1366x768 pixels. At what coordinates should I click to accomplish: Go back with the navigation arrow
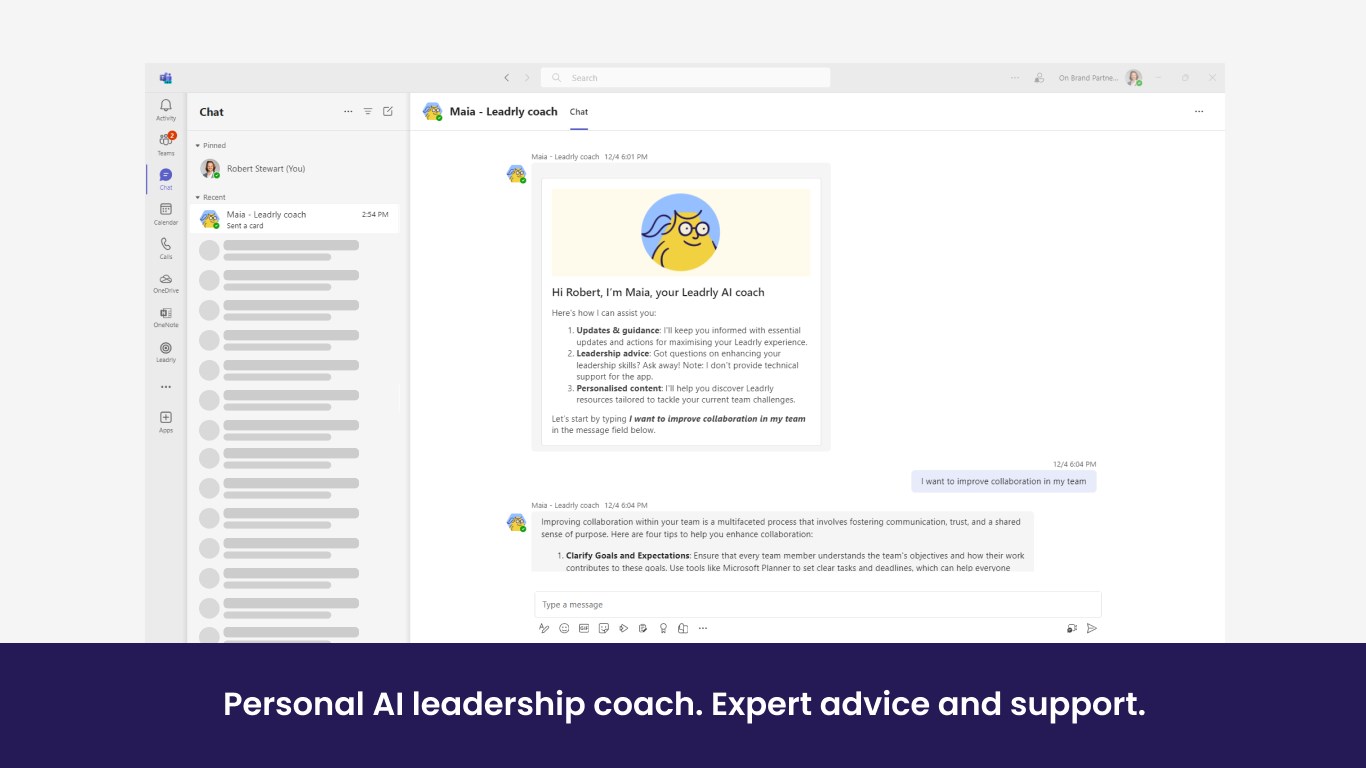coord(506,78)
